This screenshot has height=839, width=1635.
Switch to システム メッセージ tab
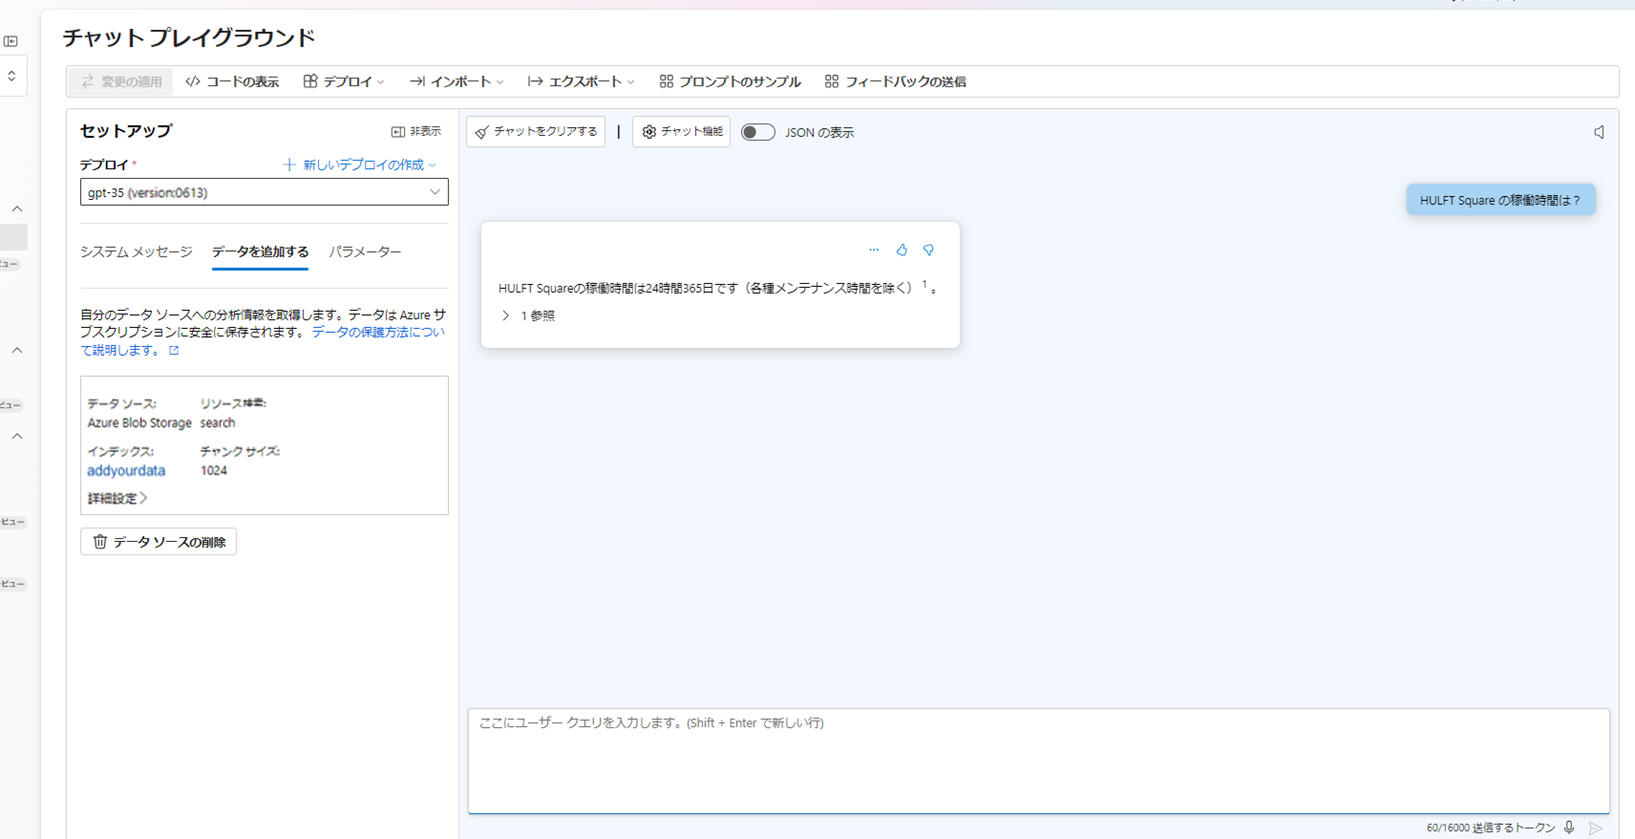[136, 252]
